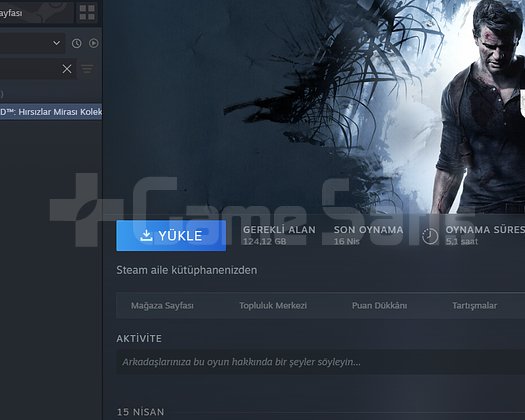Screen dimensions: 525x420
Task: Switch library to grid view icon
Action: click(87, 12)
